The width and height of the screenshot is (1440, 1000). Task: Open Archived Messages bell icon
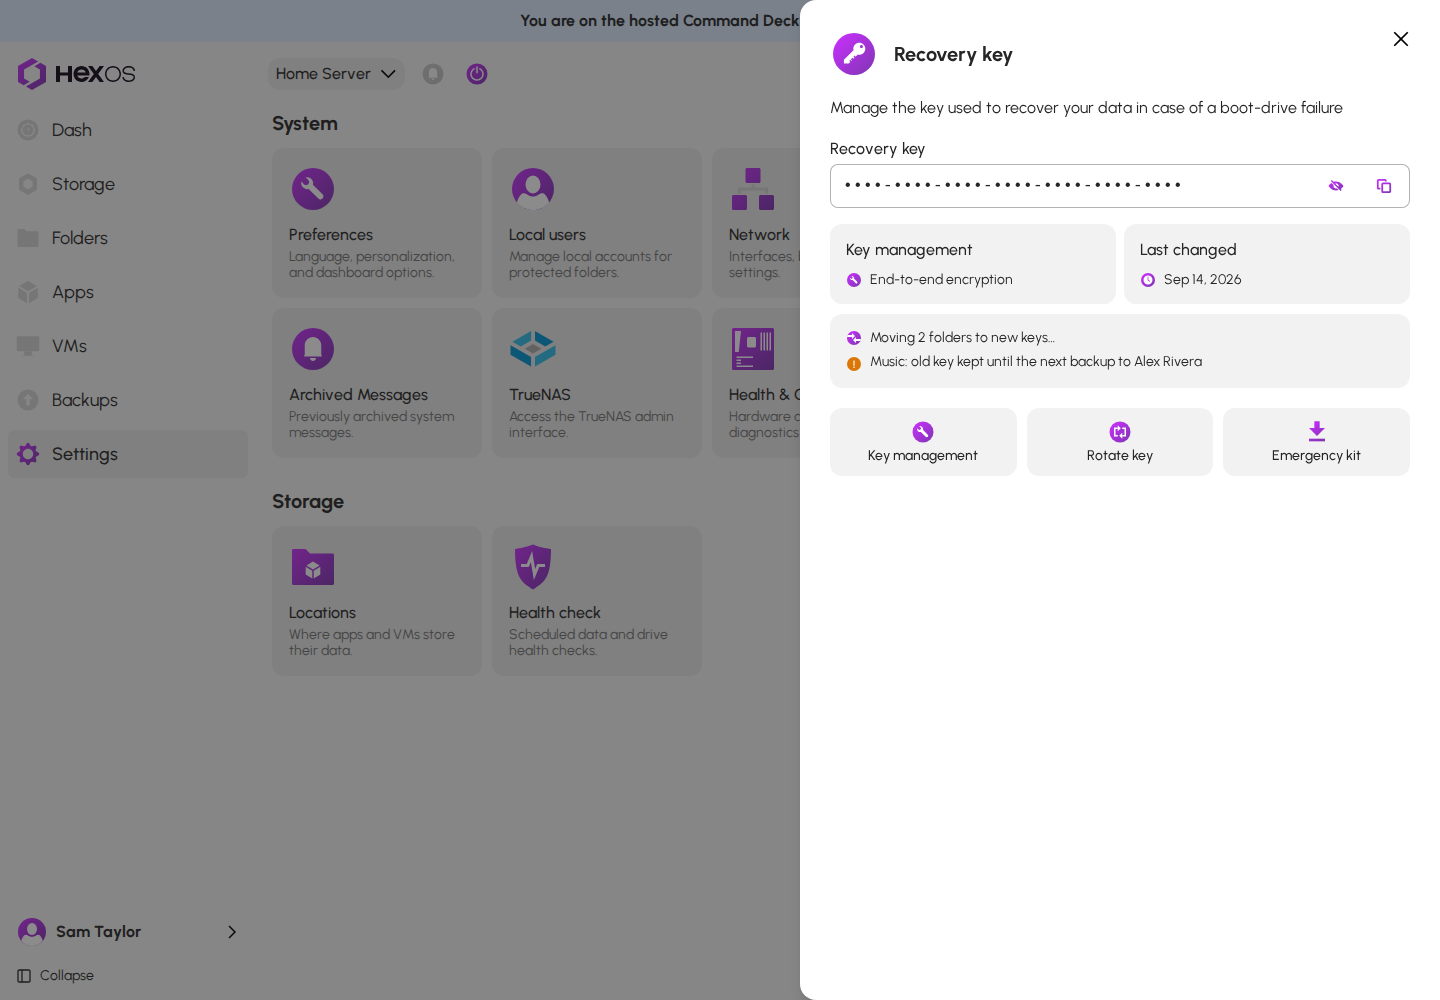pyautogui.click(x=313, y=349)
